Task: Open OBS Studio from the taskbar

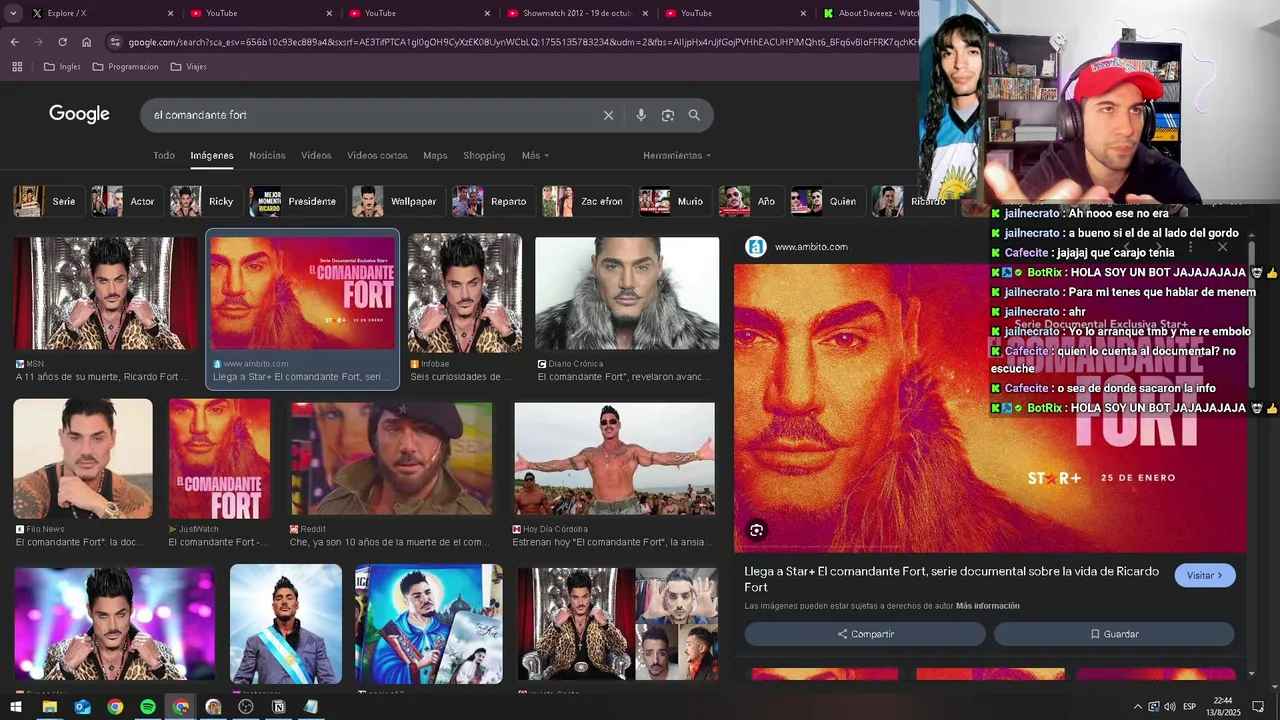Action: (246, 707)
